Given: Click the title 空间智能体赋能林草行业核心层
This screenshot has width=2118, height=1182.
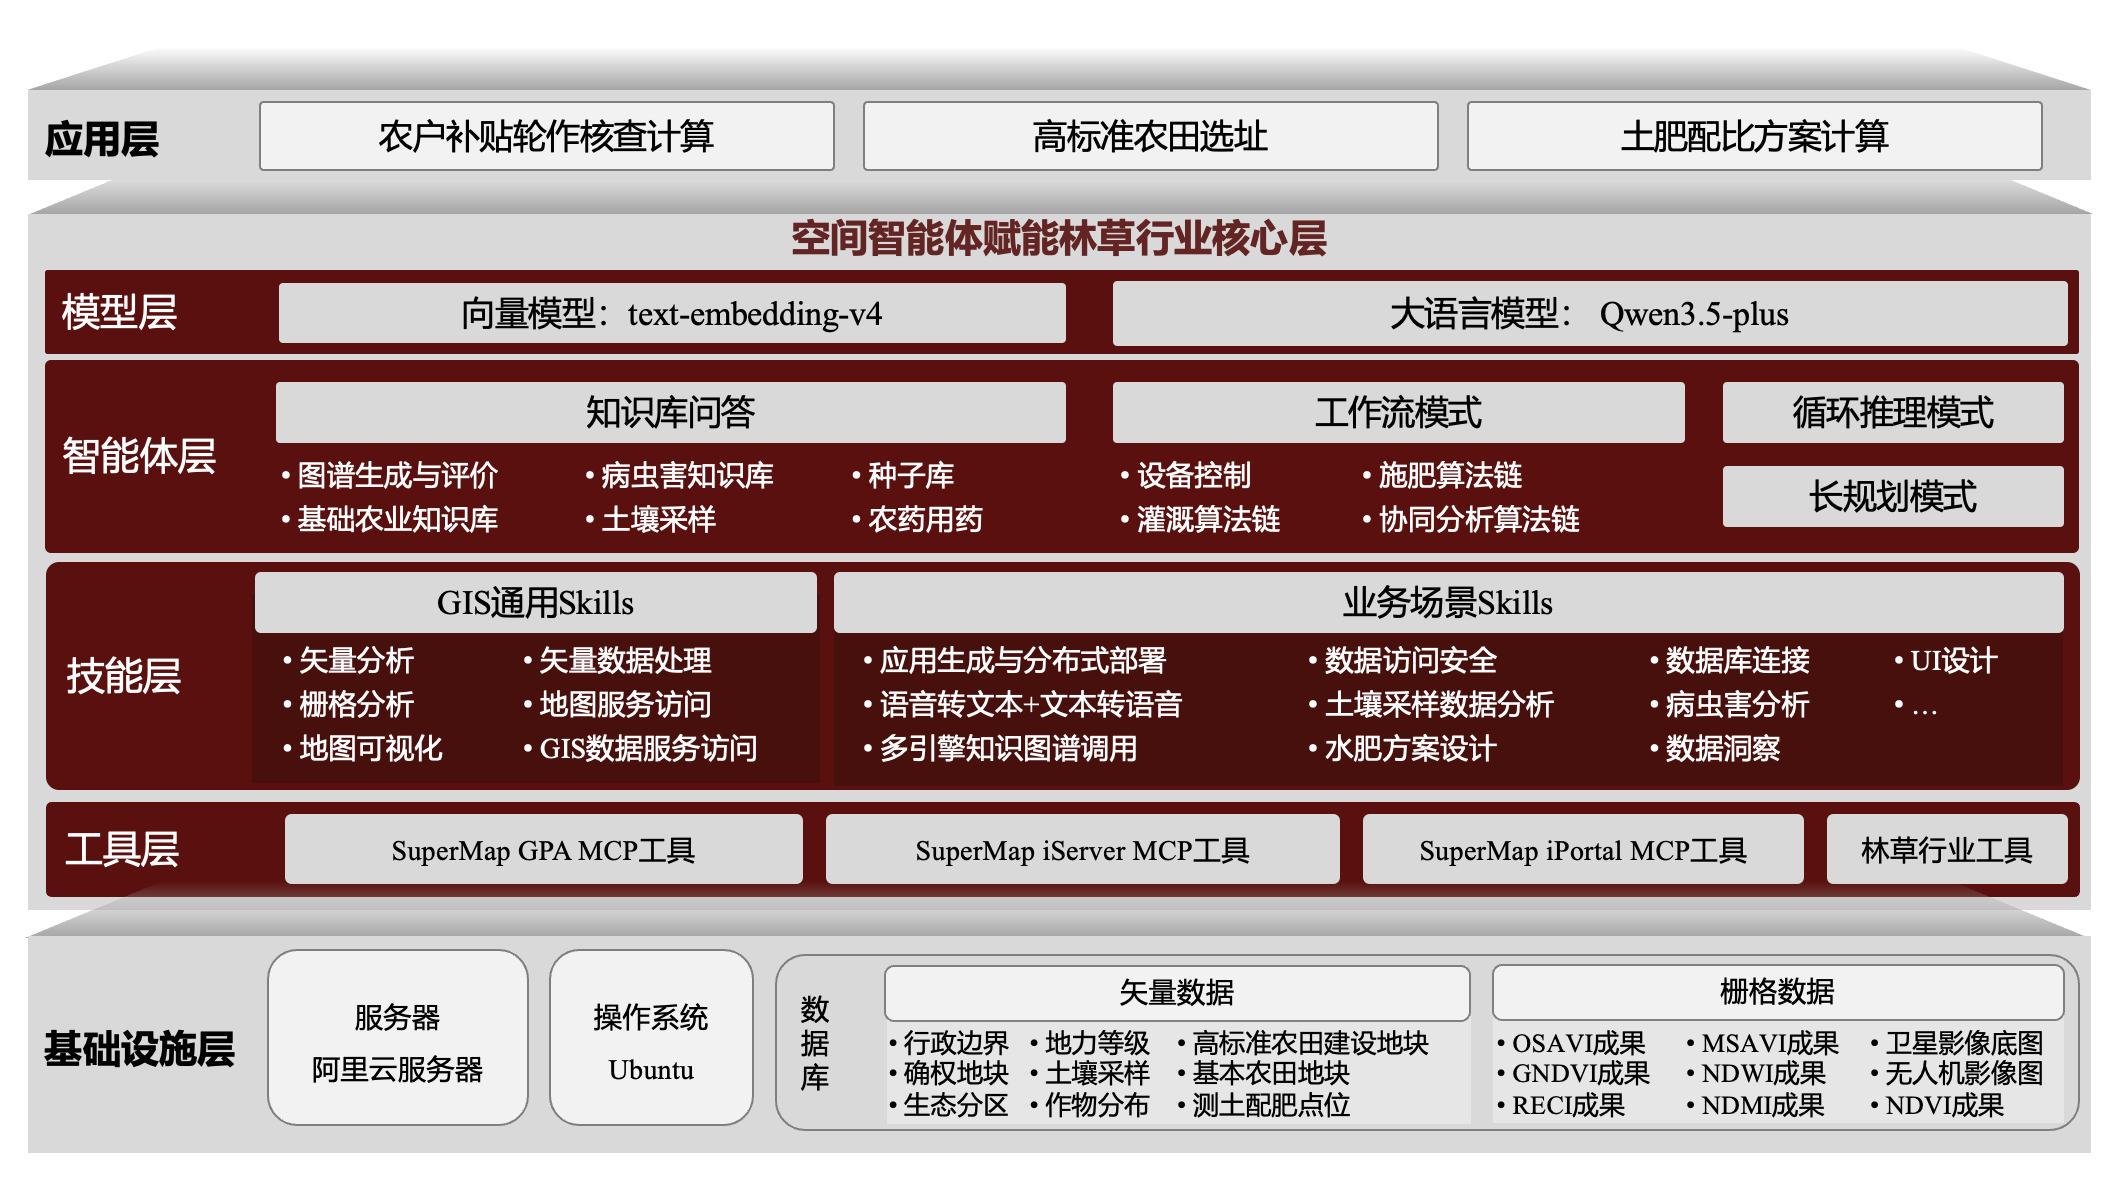Looking at the screenshot, I should [x=1059, y=238].
